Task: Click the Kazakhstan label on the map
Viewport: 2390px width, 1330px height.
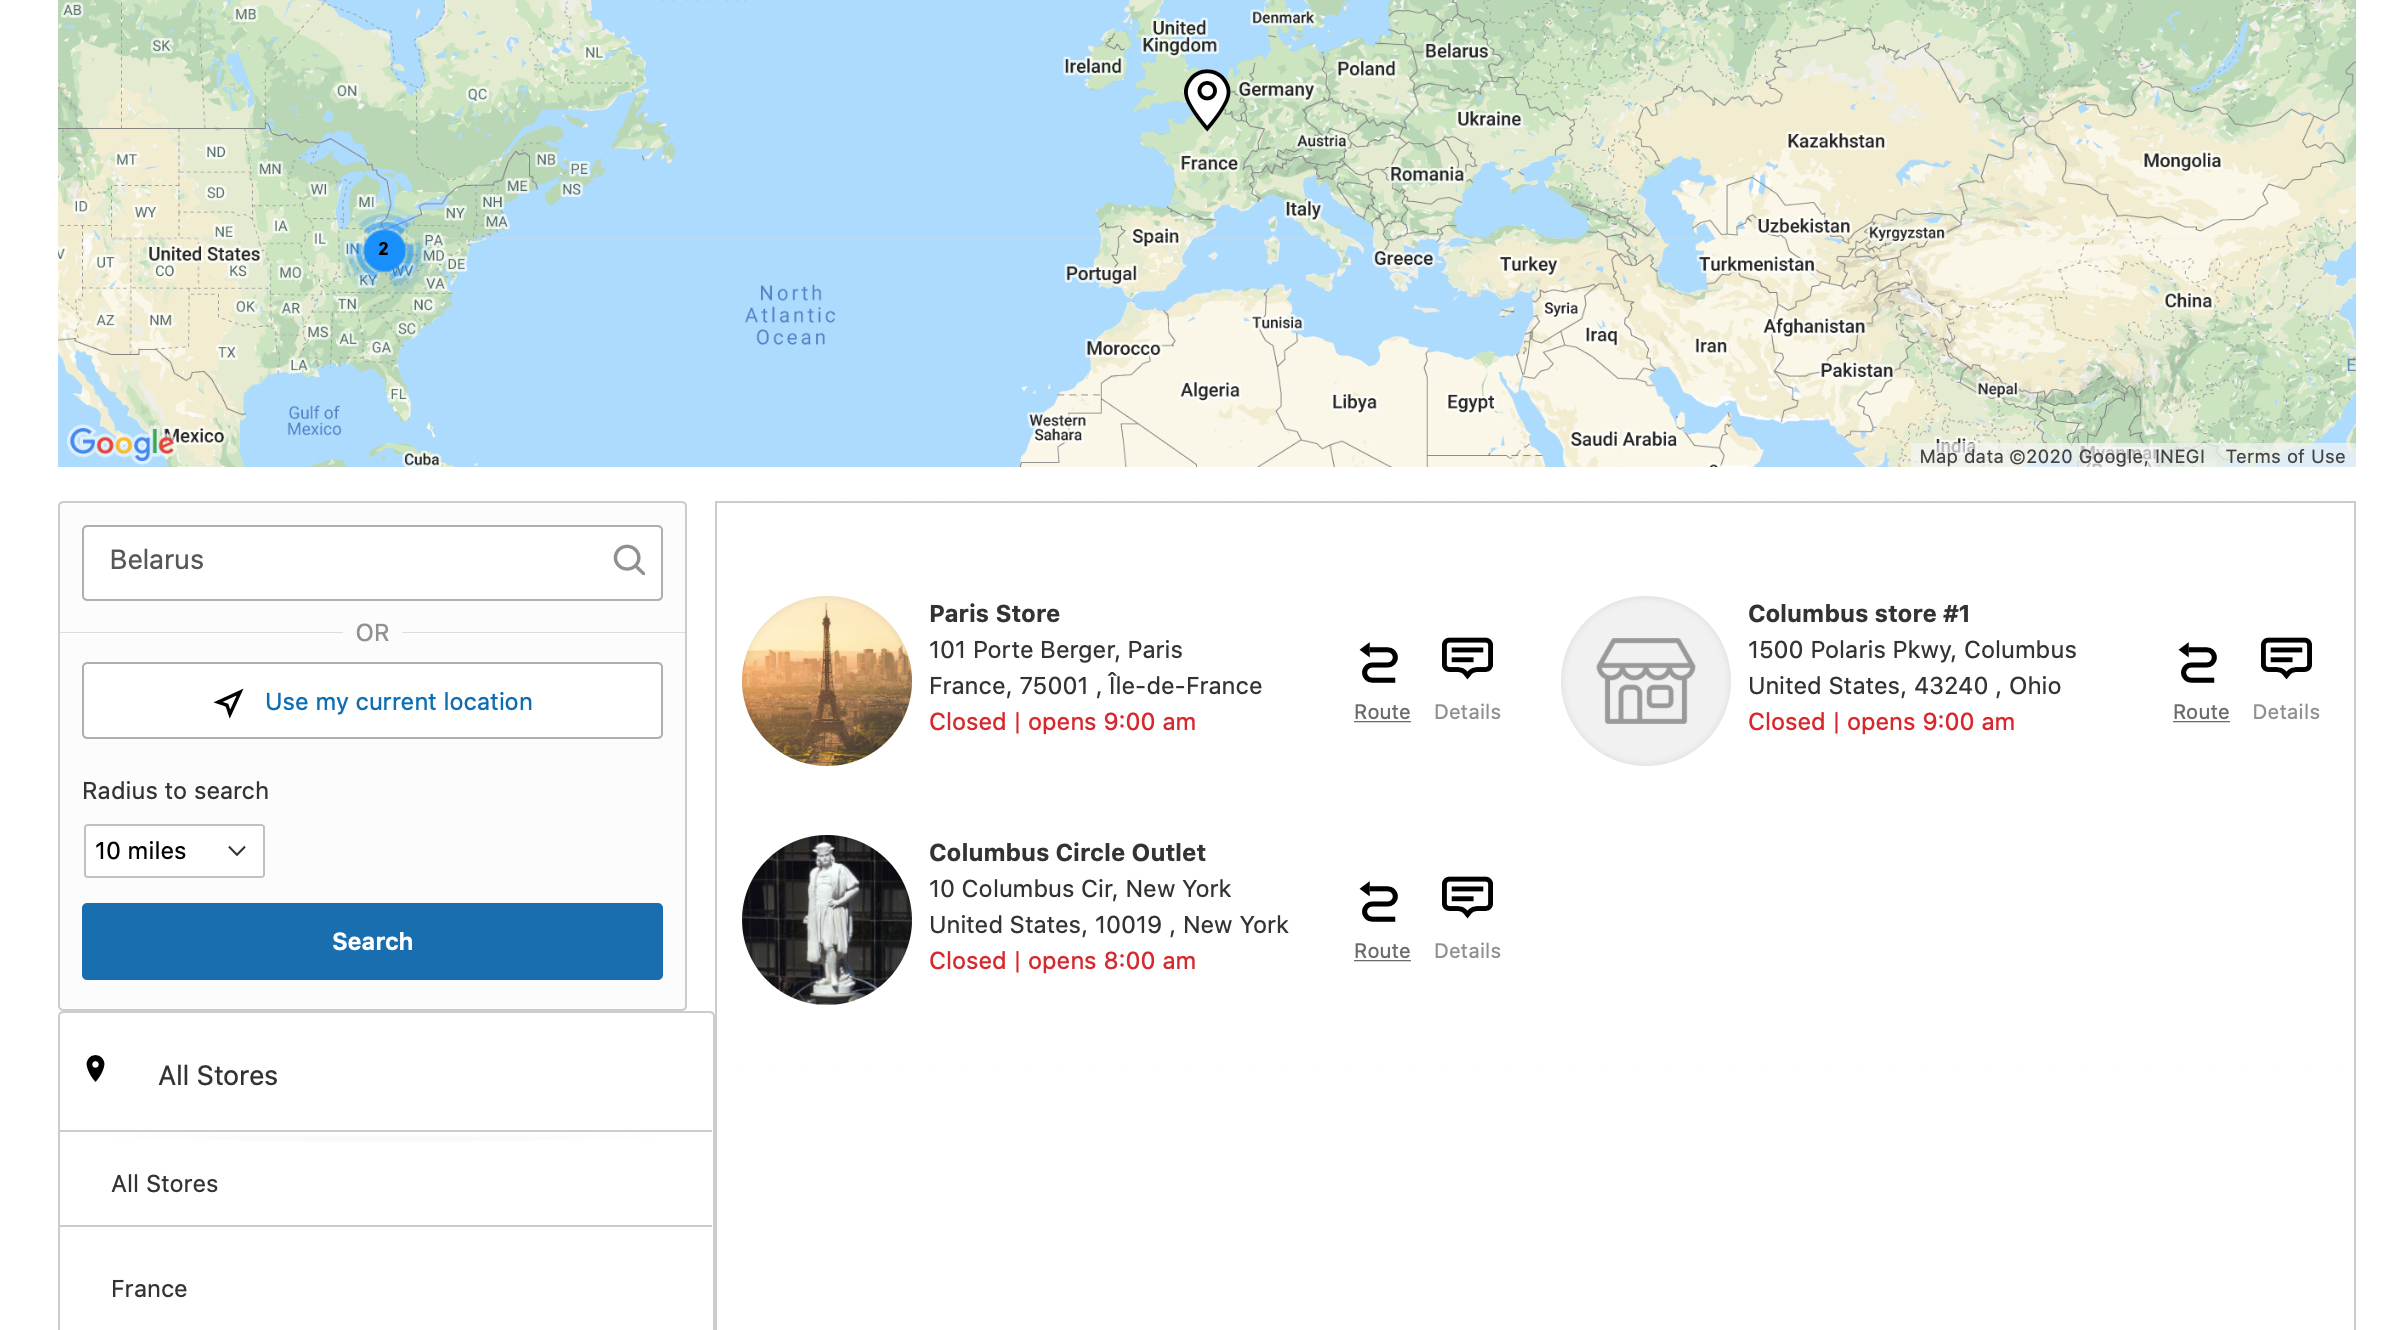Action: click(1836, 141)
